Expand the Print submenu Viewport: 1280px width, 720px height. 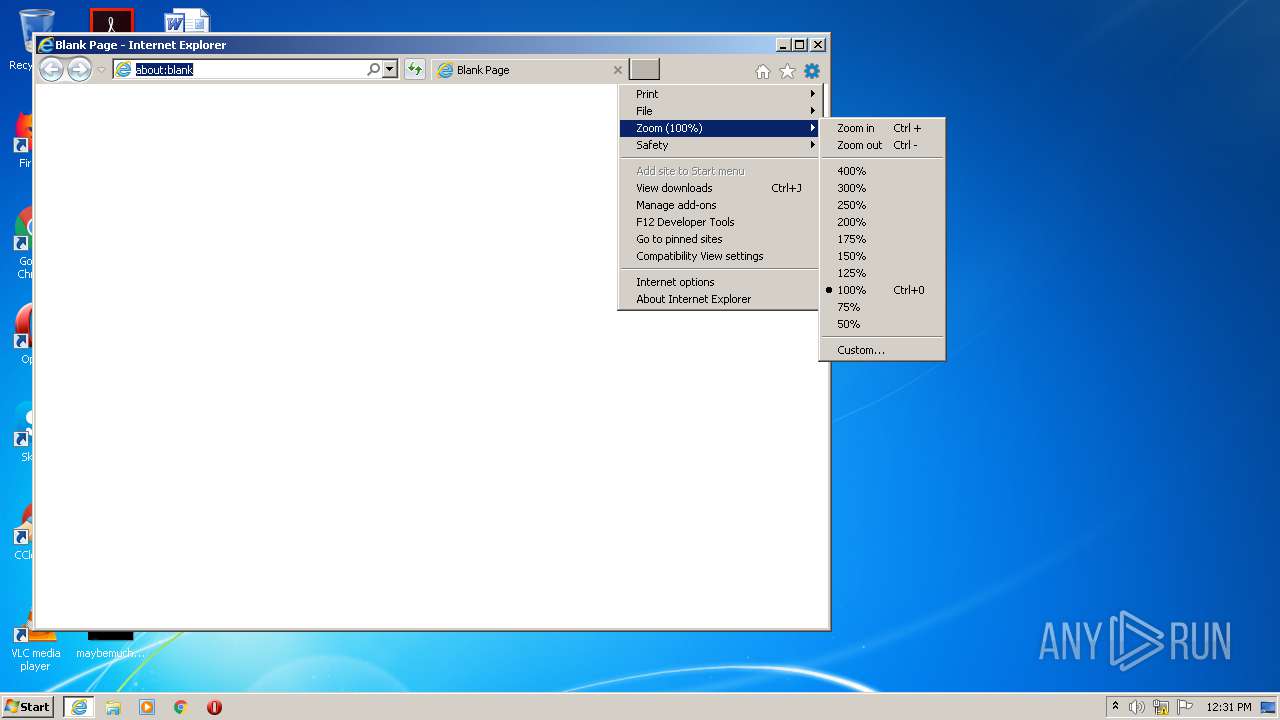(x=719, y=94)
